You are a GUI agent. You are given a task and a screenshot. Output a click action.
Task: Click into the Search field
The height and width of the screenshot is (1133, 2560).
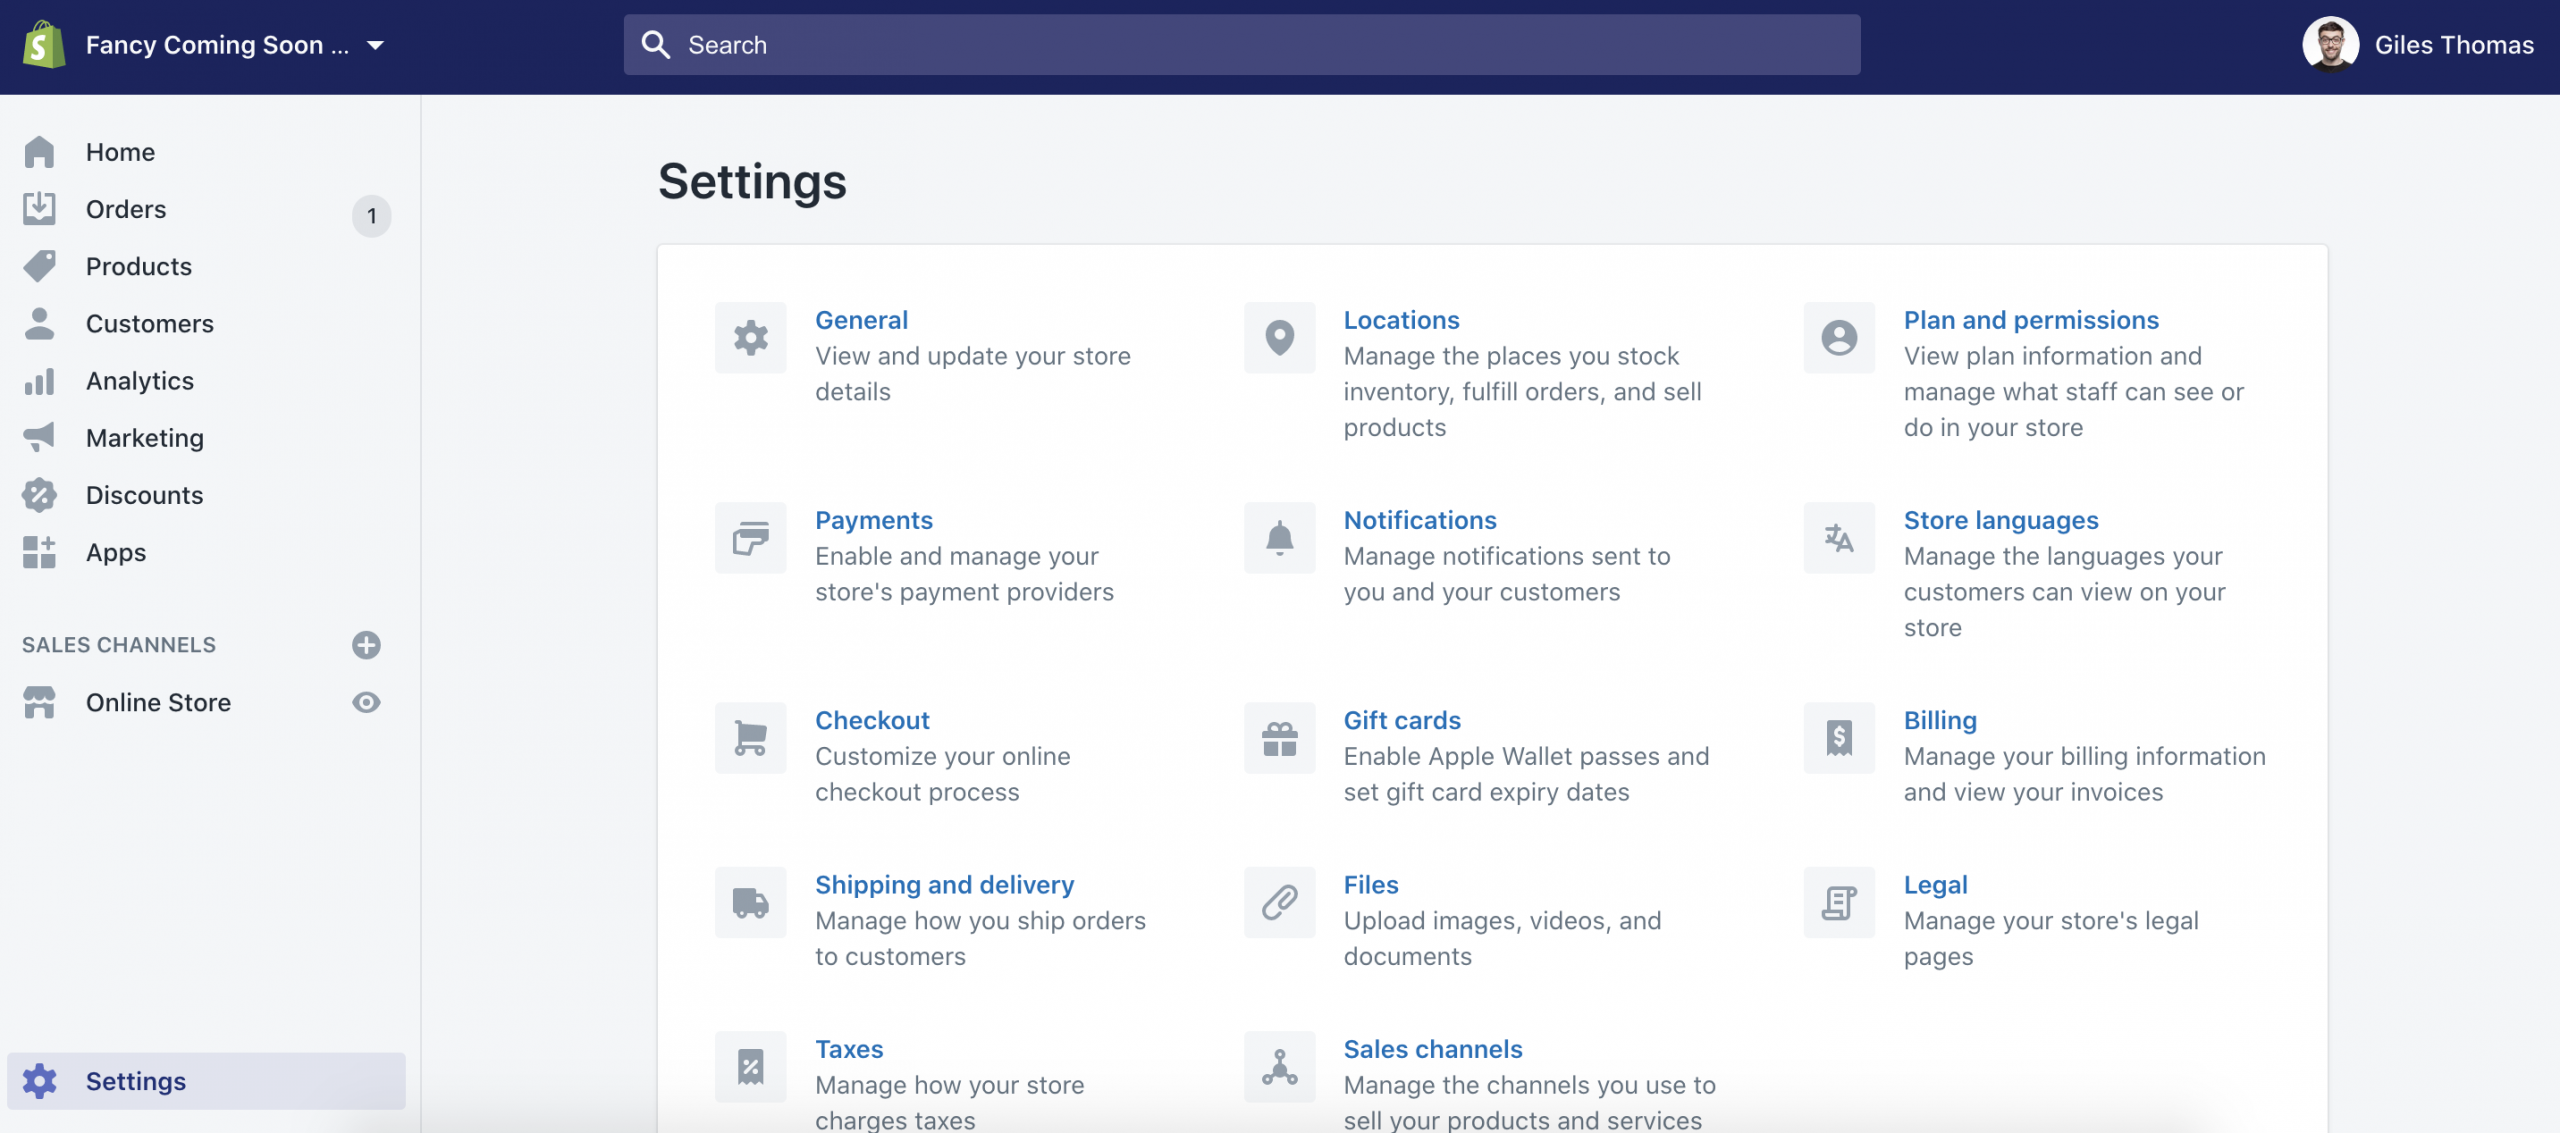[x=1240, y=45]
